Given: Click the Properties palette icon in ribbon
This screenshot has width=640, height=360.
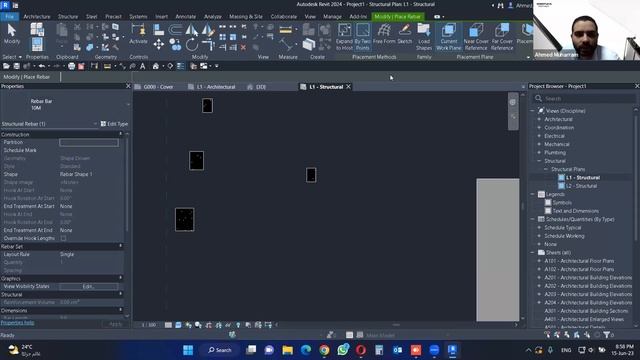Looking at the screenshot, I should pos(37,44).
